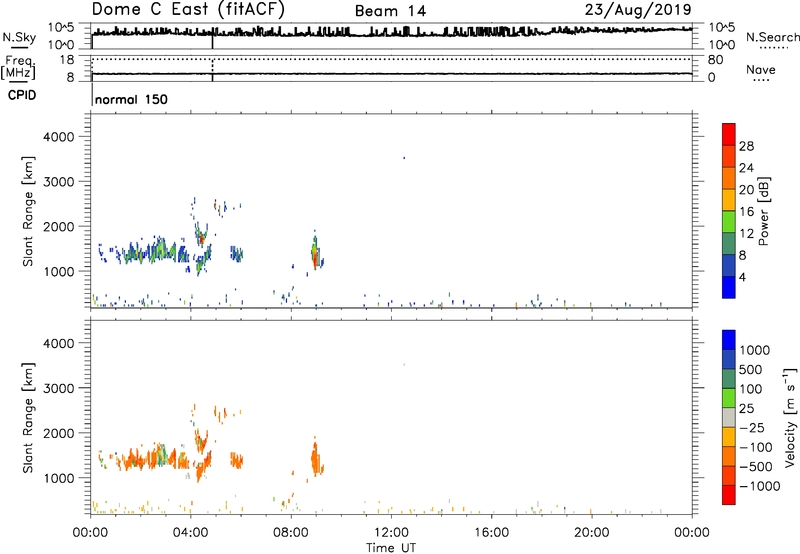
Task: Click the "N.Sky" axis label
Action: tap(19, 37)
